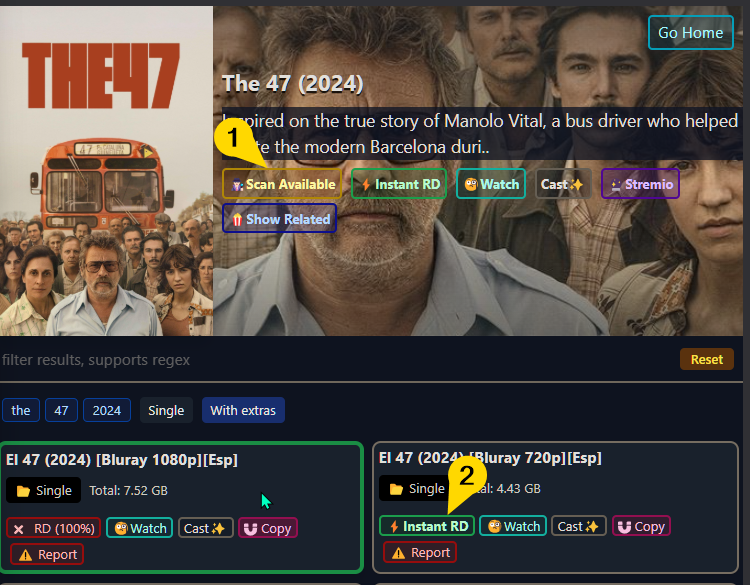The width and height of the screenshot is (750, 585).
Task: Click the top Instant RD button
Action: coord(399,184)
